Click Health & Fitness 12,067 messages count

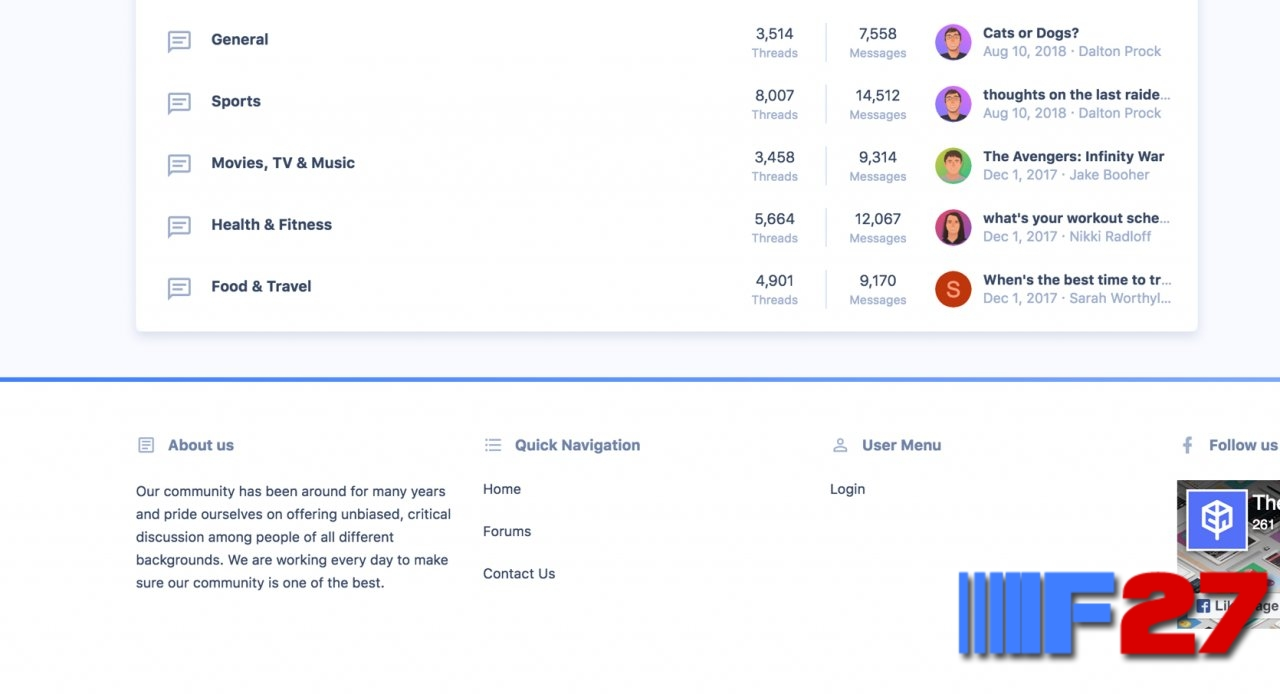(878, 219)
